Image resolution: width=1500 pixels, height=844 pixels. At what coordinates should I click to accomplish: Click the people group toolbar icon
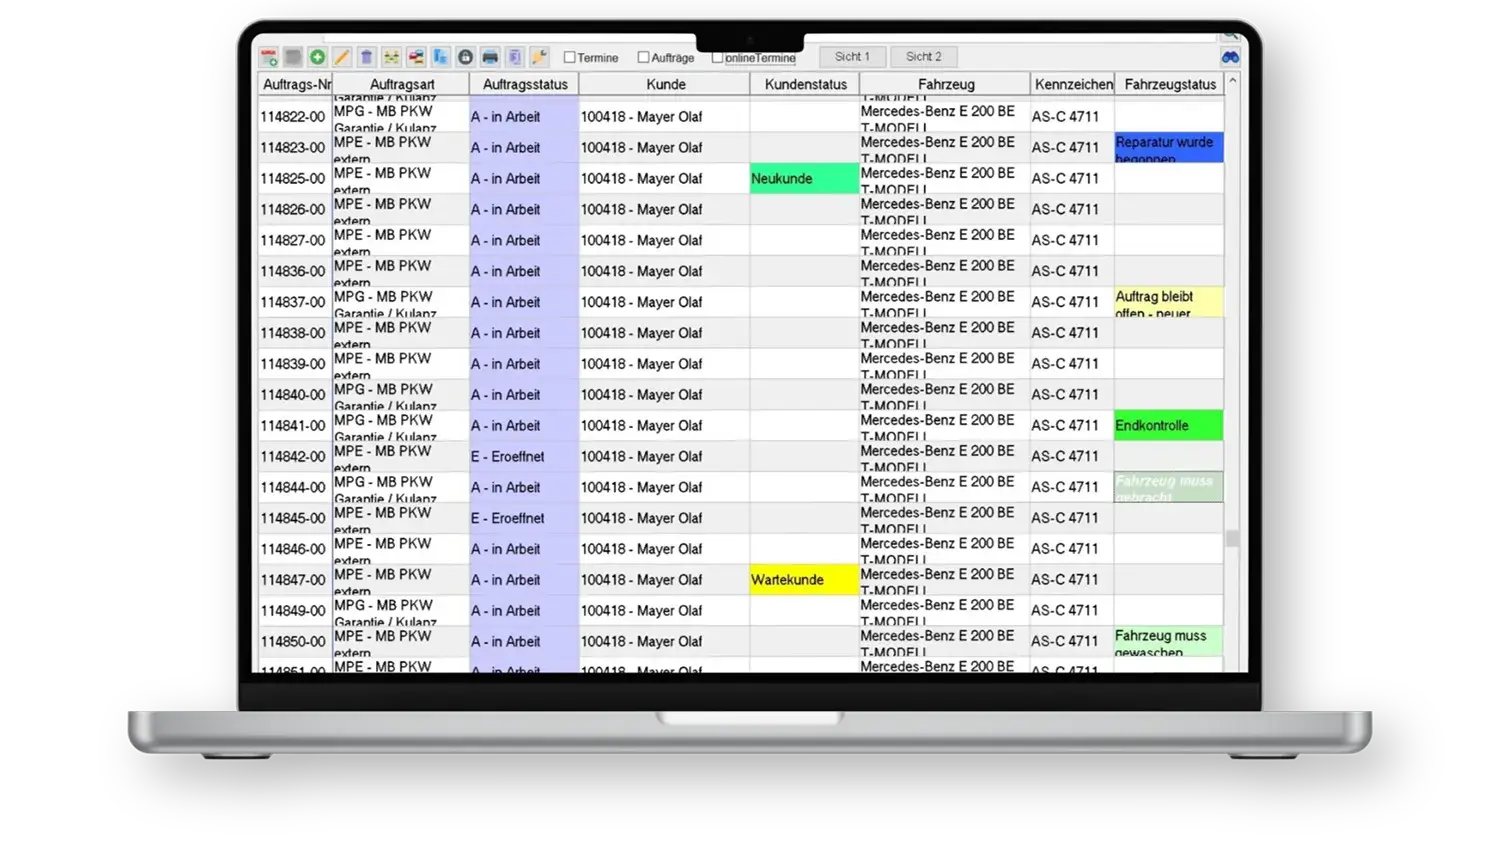(x=391, y=57)
